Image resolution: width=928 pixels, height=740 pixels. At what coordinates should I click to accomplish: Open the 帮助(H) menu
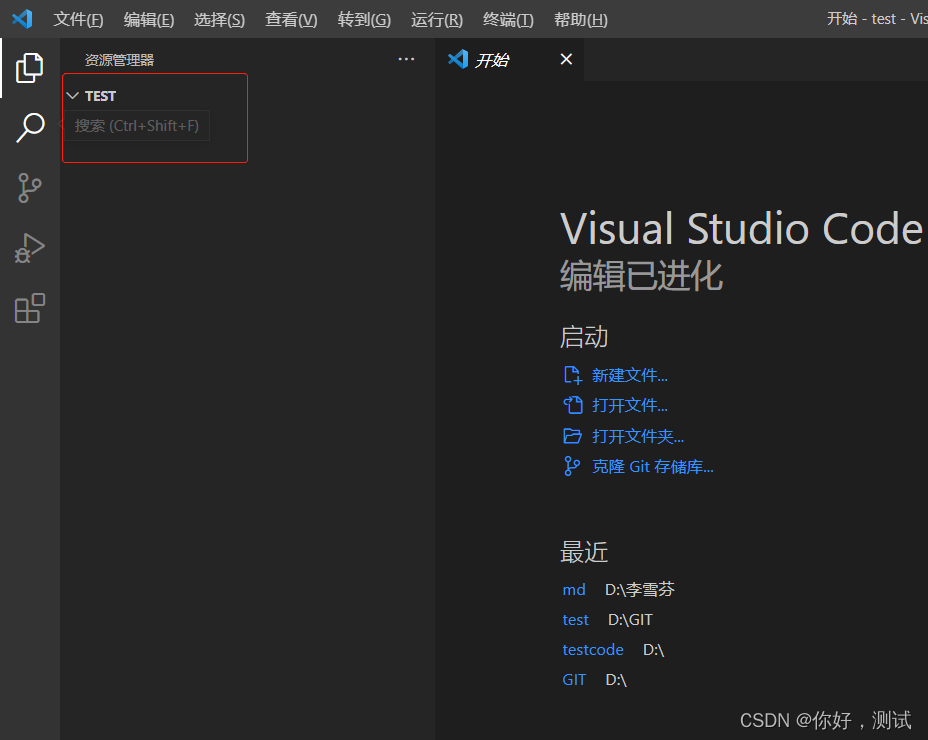coord(581,20)
